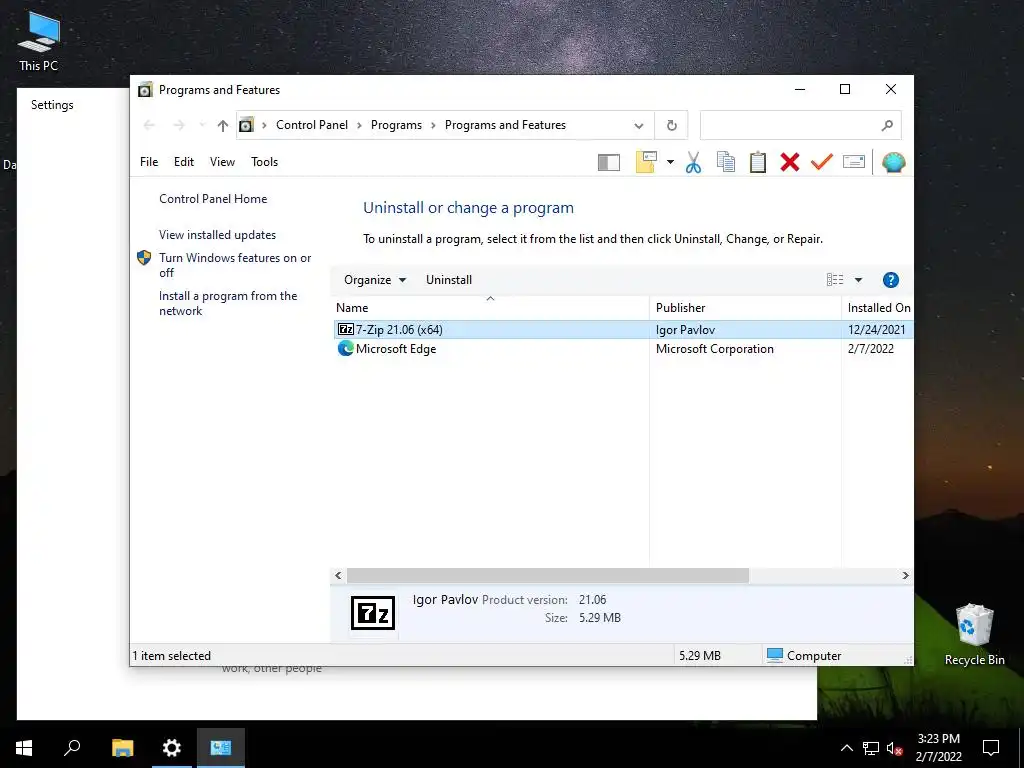This screenshot has width=1024, height=768.
Task: Open Install a program from the network
Action: pos(228,303)
